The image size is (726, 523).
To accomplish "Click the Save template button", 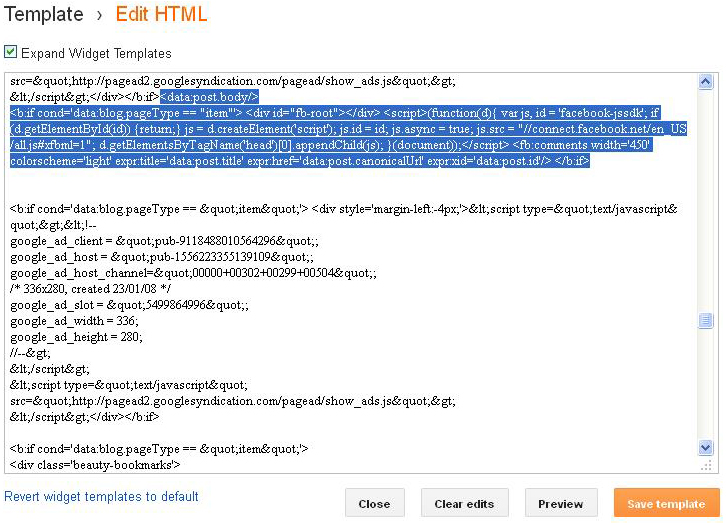I will click(x=666, y=503).
